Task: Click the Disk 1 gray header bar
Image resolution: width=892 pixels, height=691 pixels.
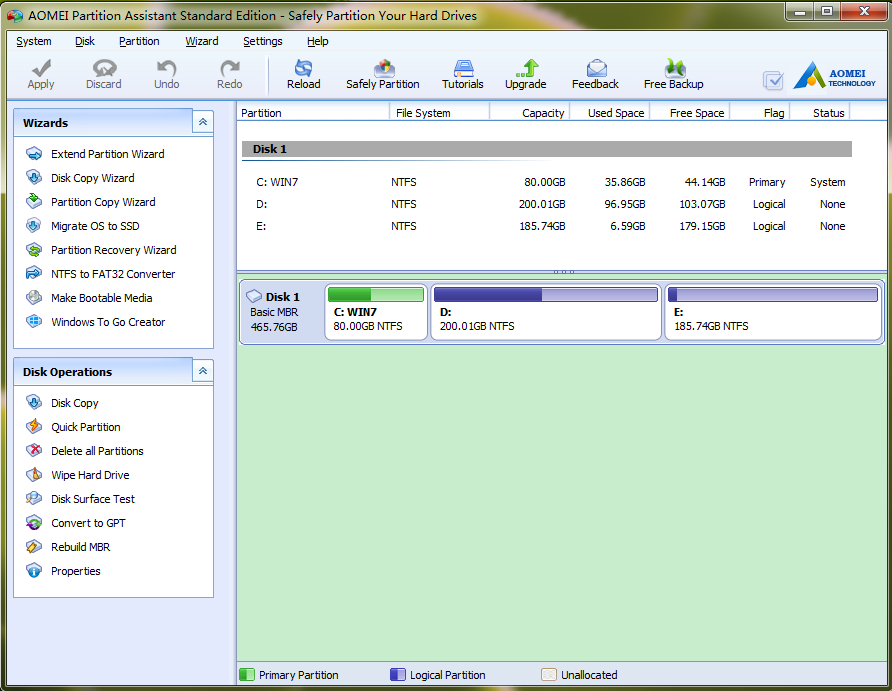Action: (546, 149)
